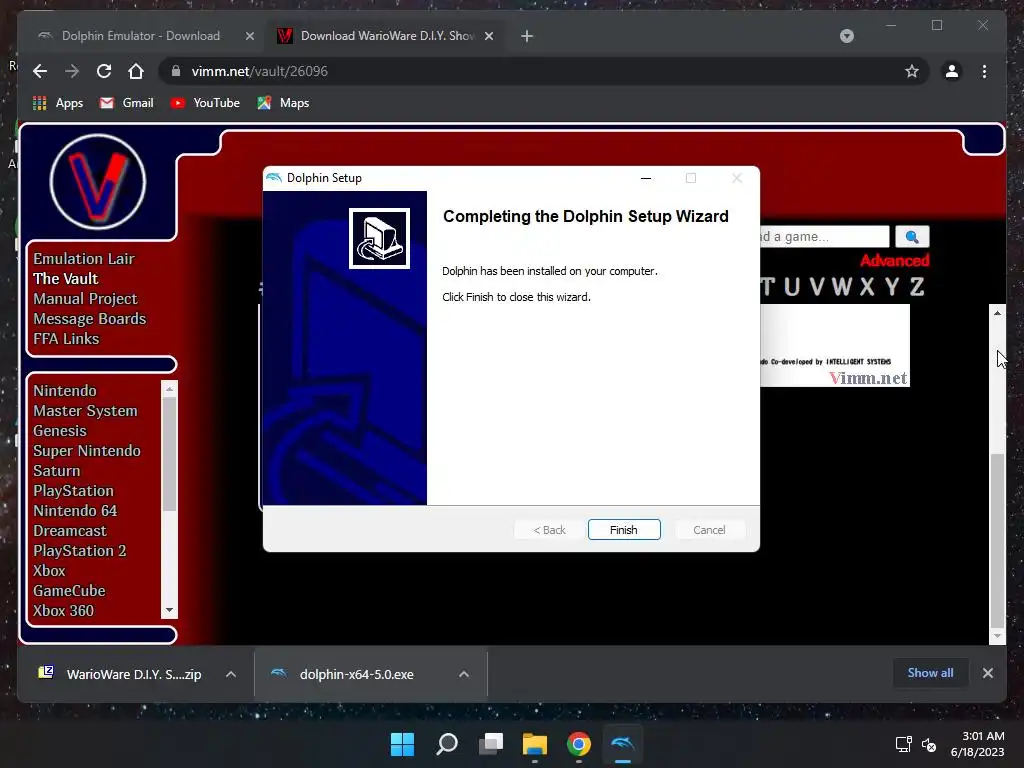
Task: Click Finish in Dolphin Setup wizard
Action: [x=624, y=530]
